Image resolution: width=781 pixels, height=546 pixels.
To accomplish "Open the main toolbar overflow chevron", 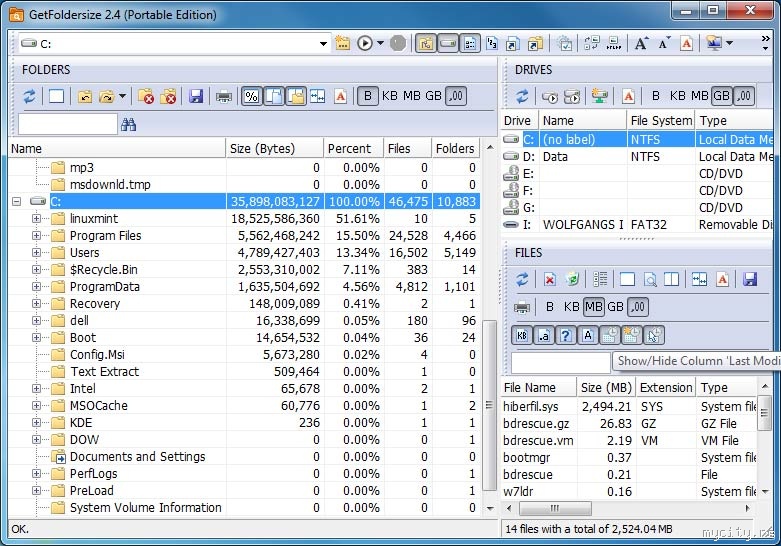I will [x=766, y=43].
